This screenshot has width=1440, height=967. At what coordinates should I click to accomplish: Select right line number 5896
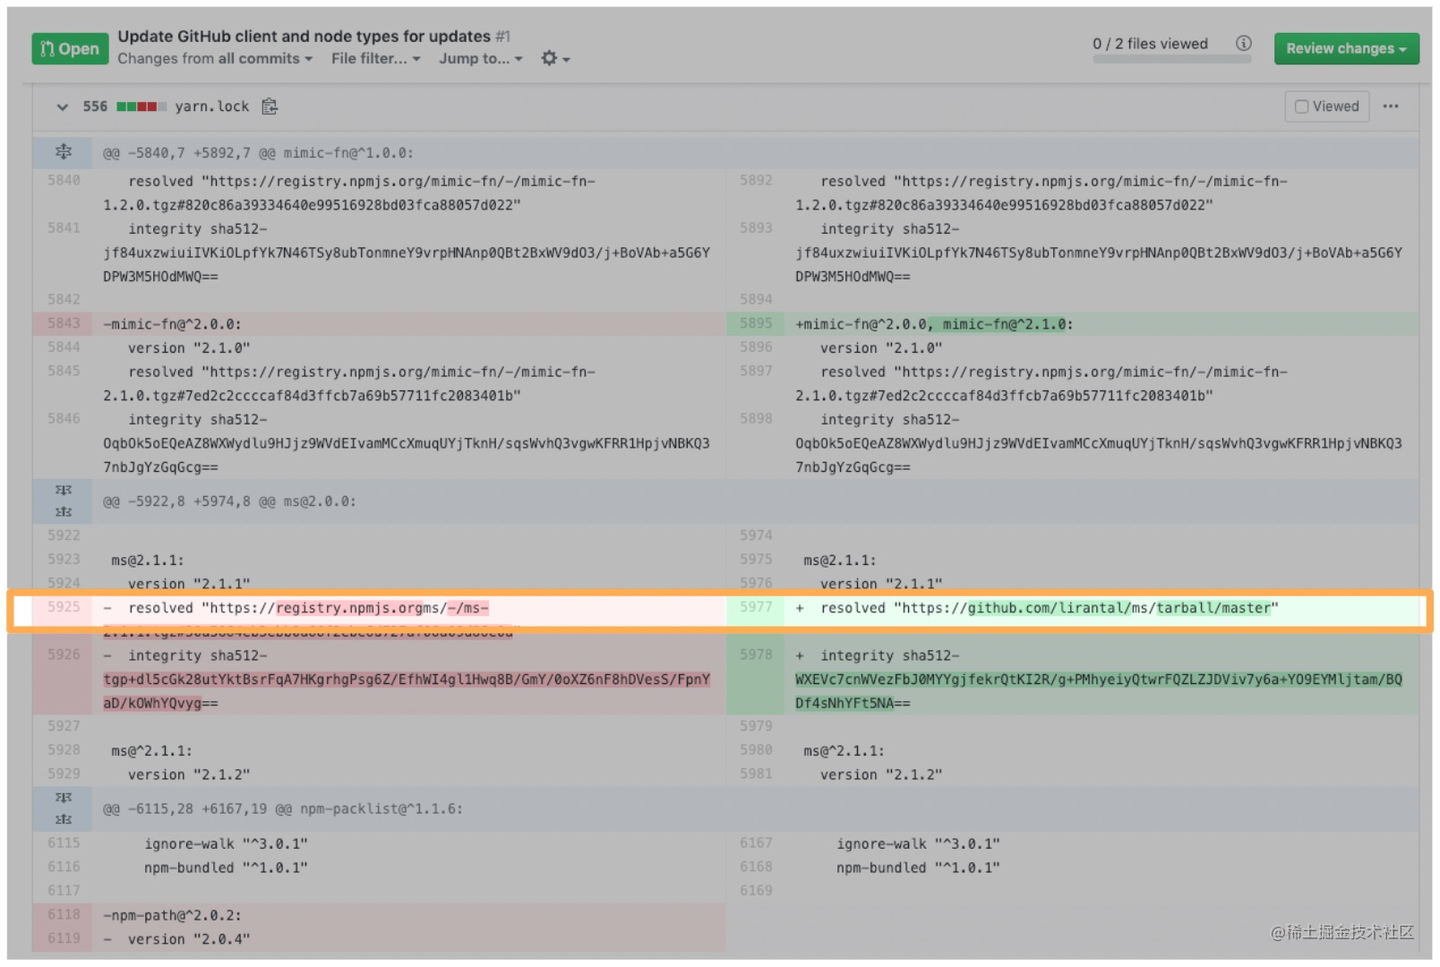tap(756, 347)
